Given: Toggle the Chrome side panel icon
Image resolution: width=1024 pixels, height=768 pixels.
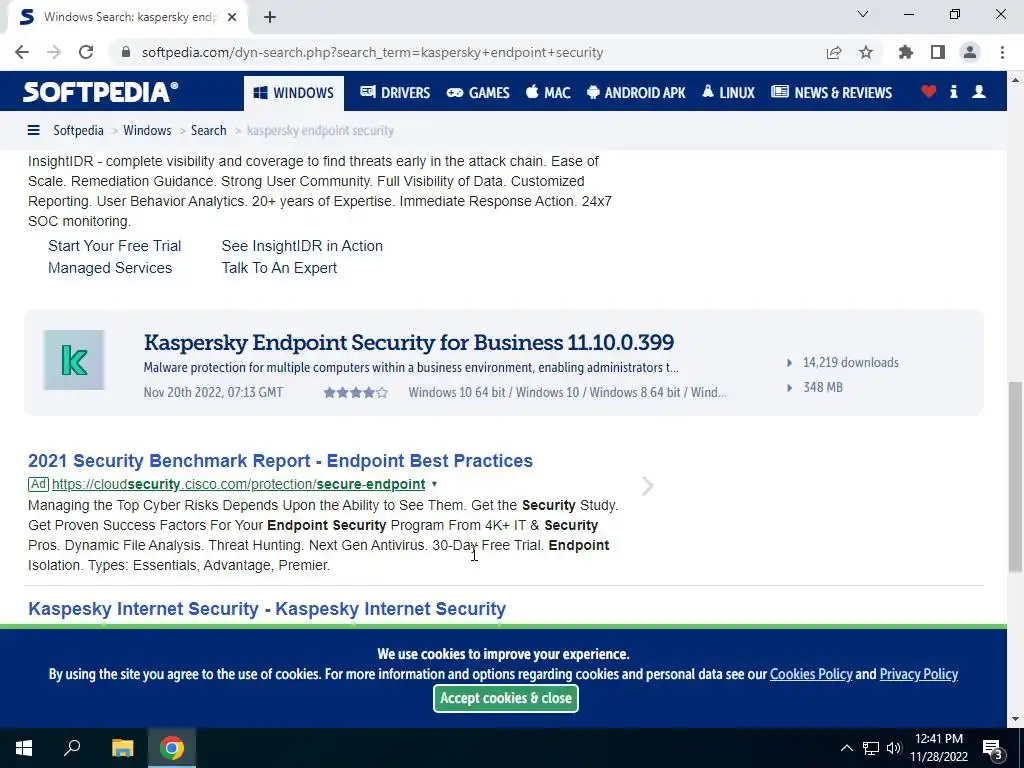Looking at the screenshot, I should tap(938, 52).
